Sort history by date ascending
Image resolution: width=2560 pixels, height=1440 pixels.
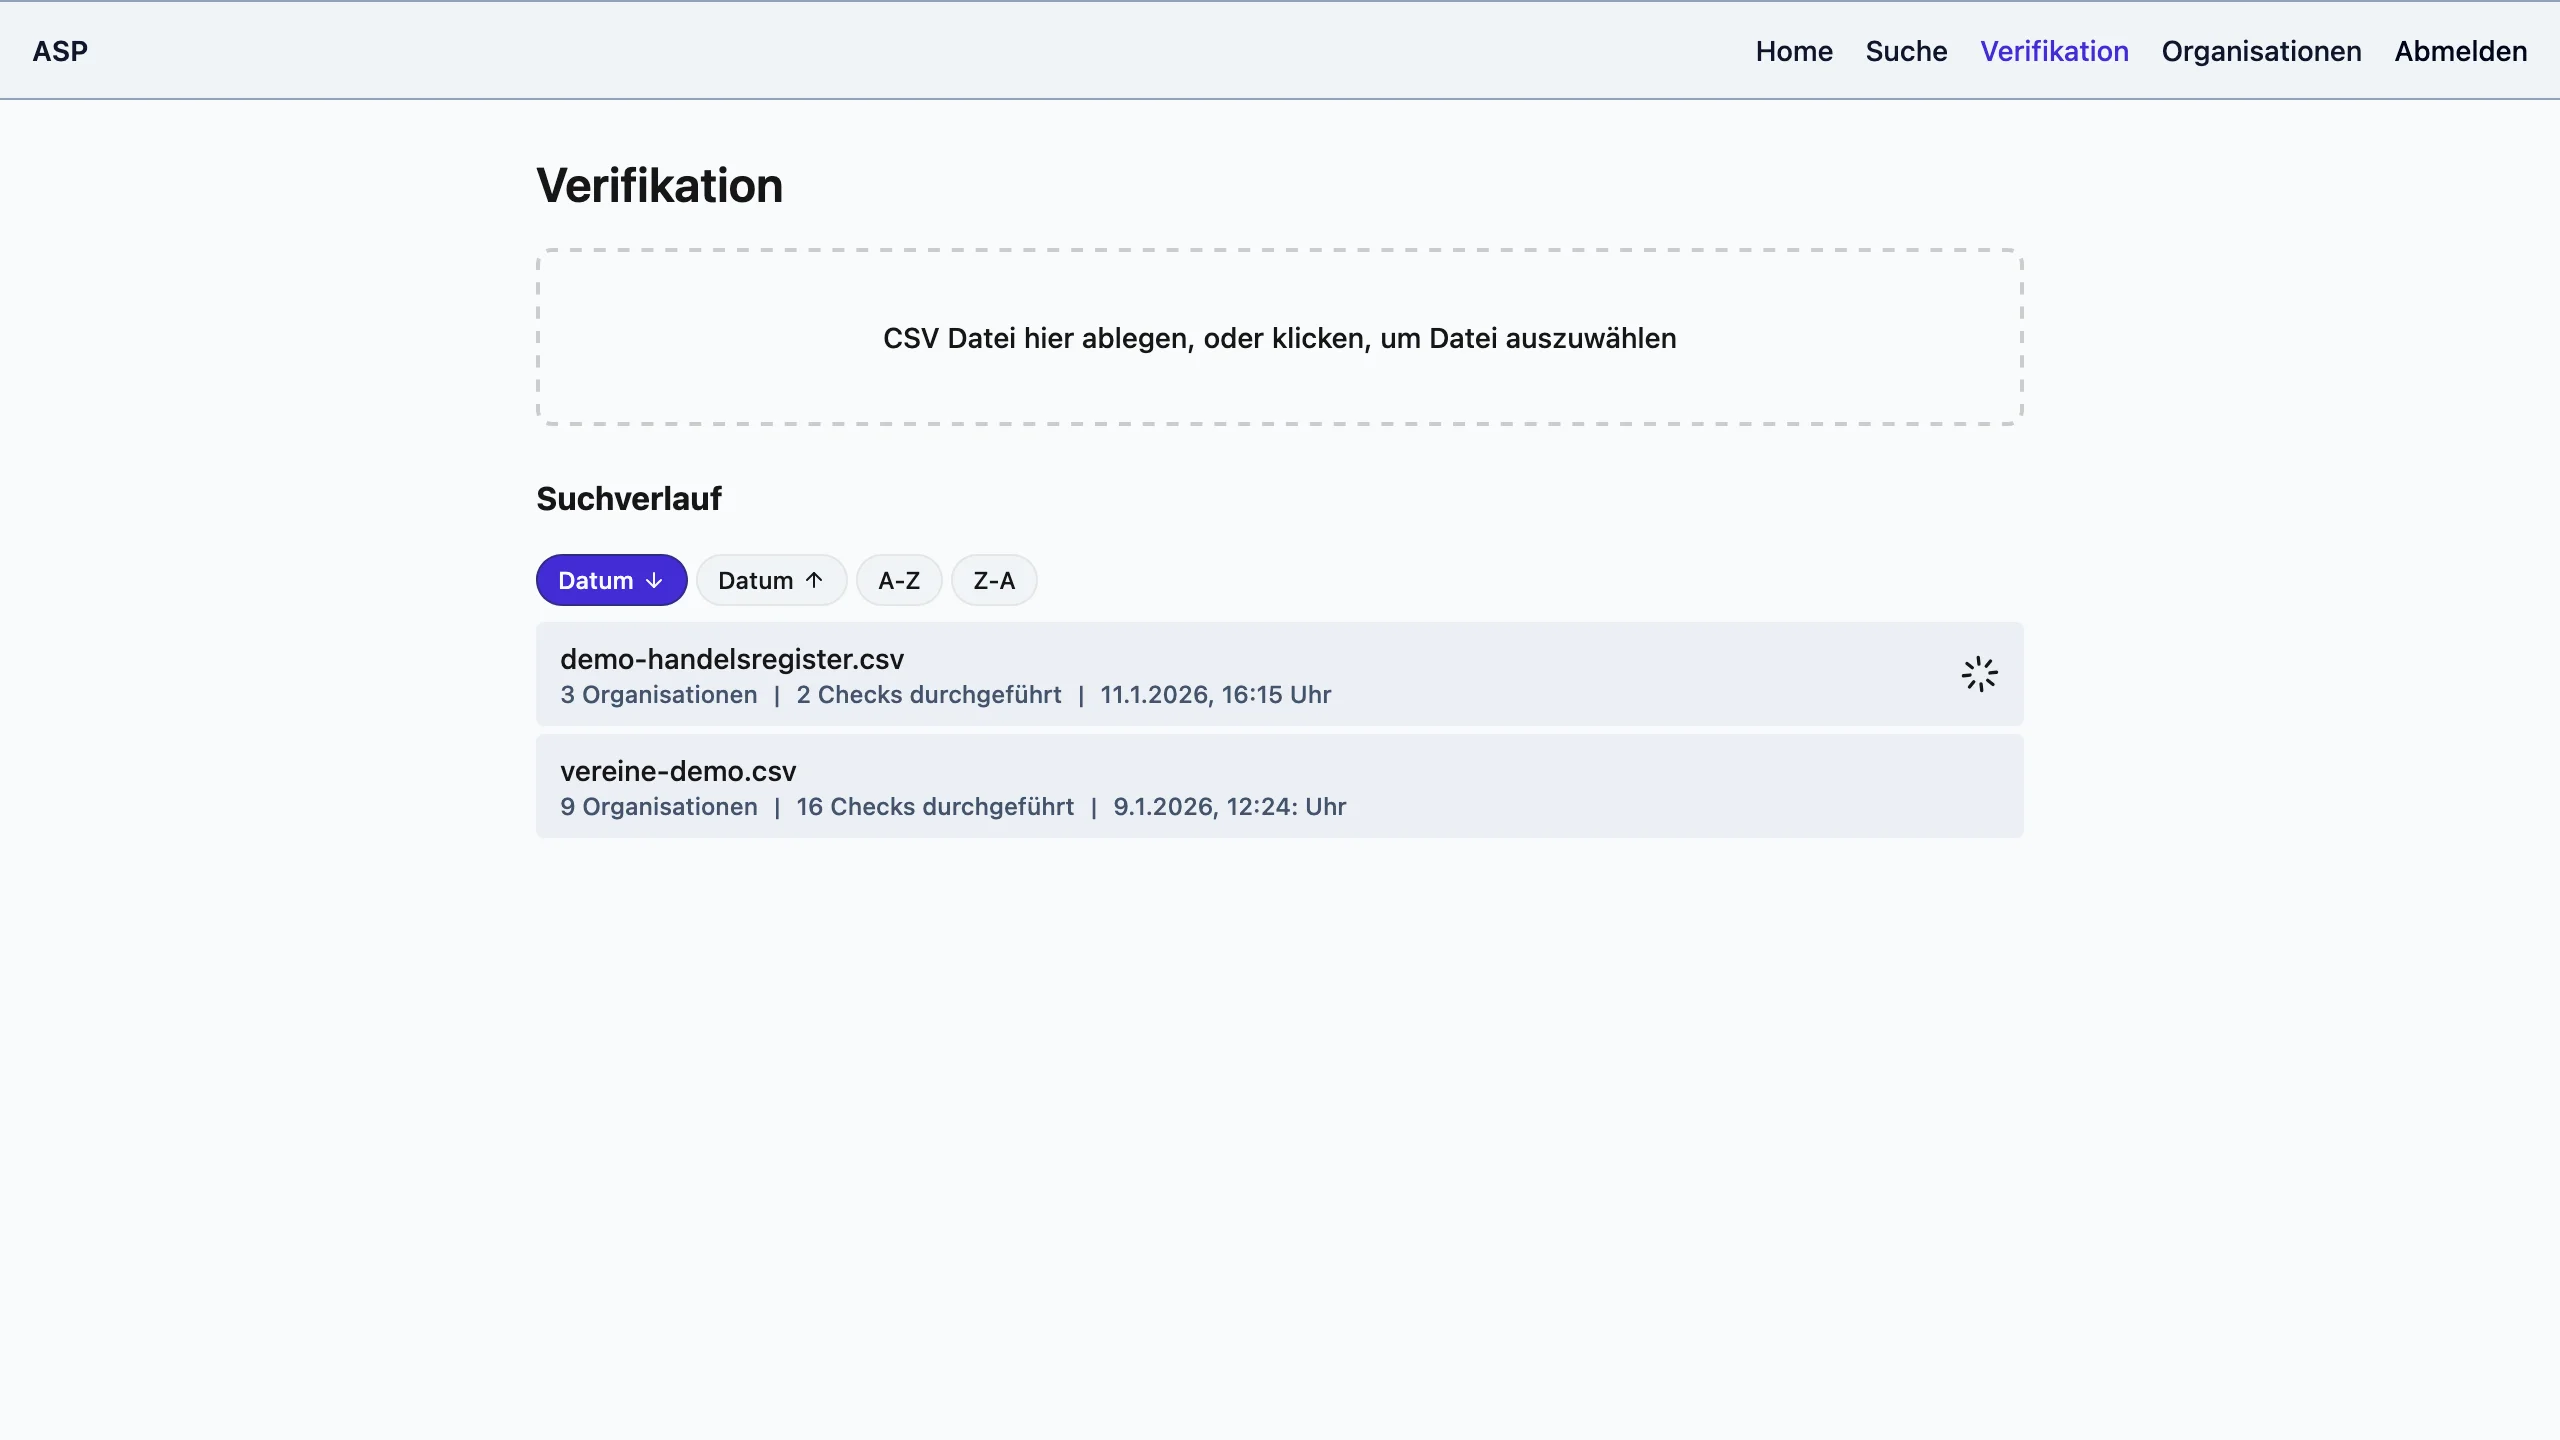771,581
